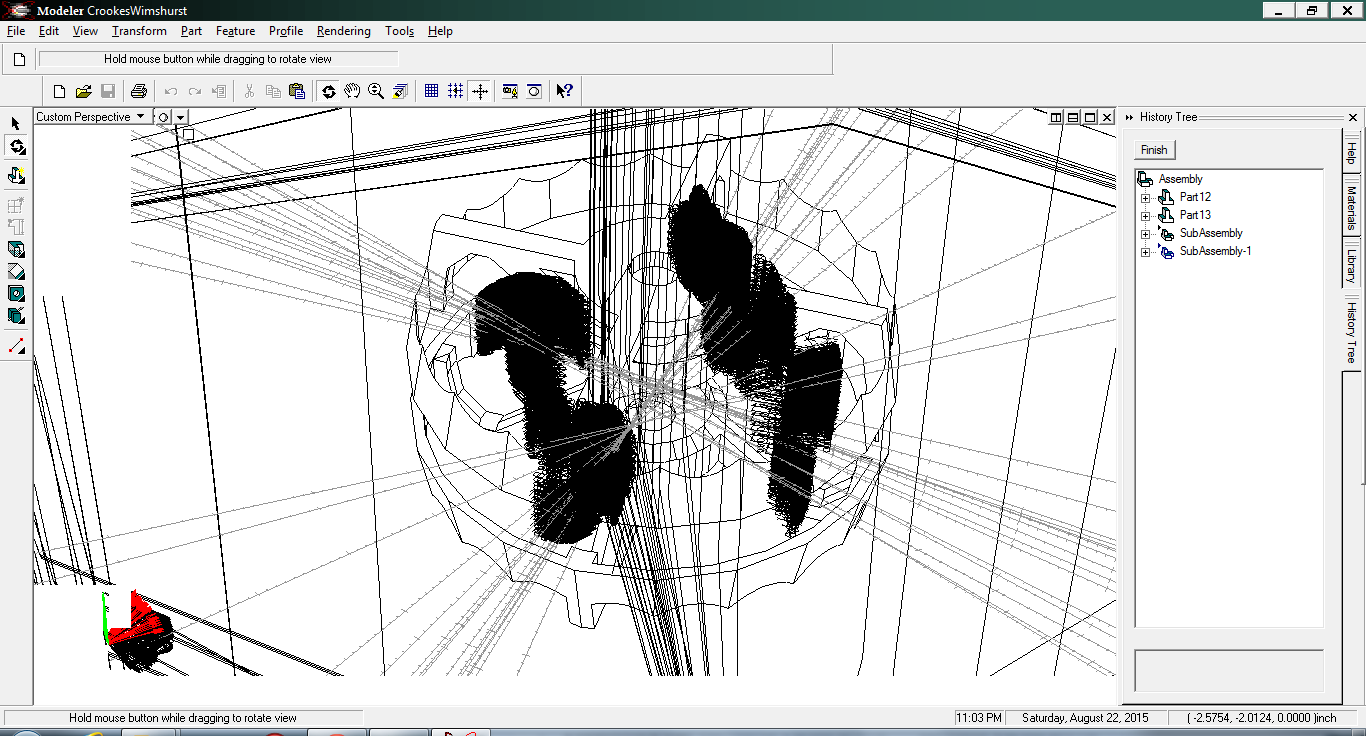The image size is (1366, 736).
Task: Open the Custom Perspective view dropdown
Action: click(92, 117)
